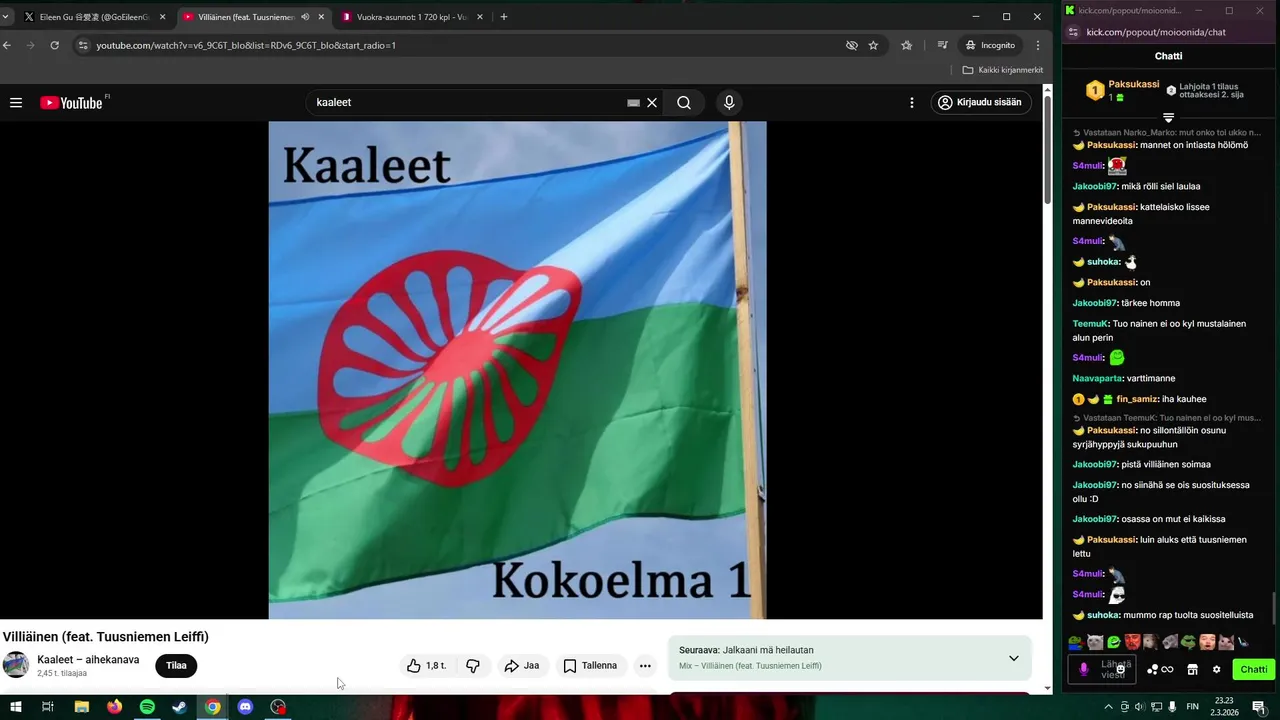Click the YouTube search magnifier button
The width and height of the screenshot is (1280, 720).
click(684, 102)
